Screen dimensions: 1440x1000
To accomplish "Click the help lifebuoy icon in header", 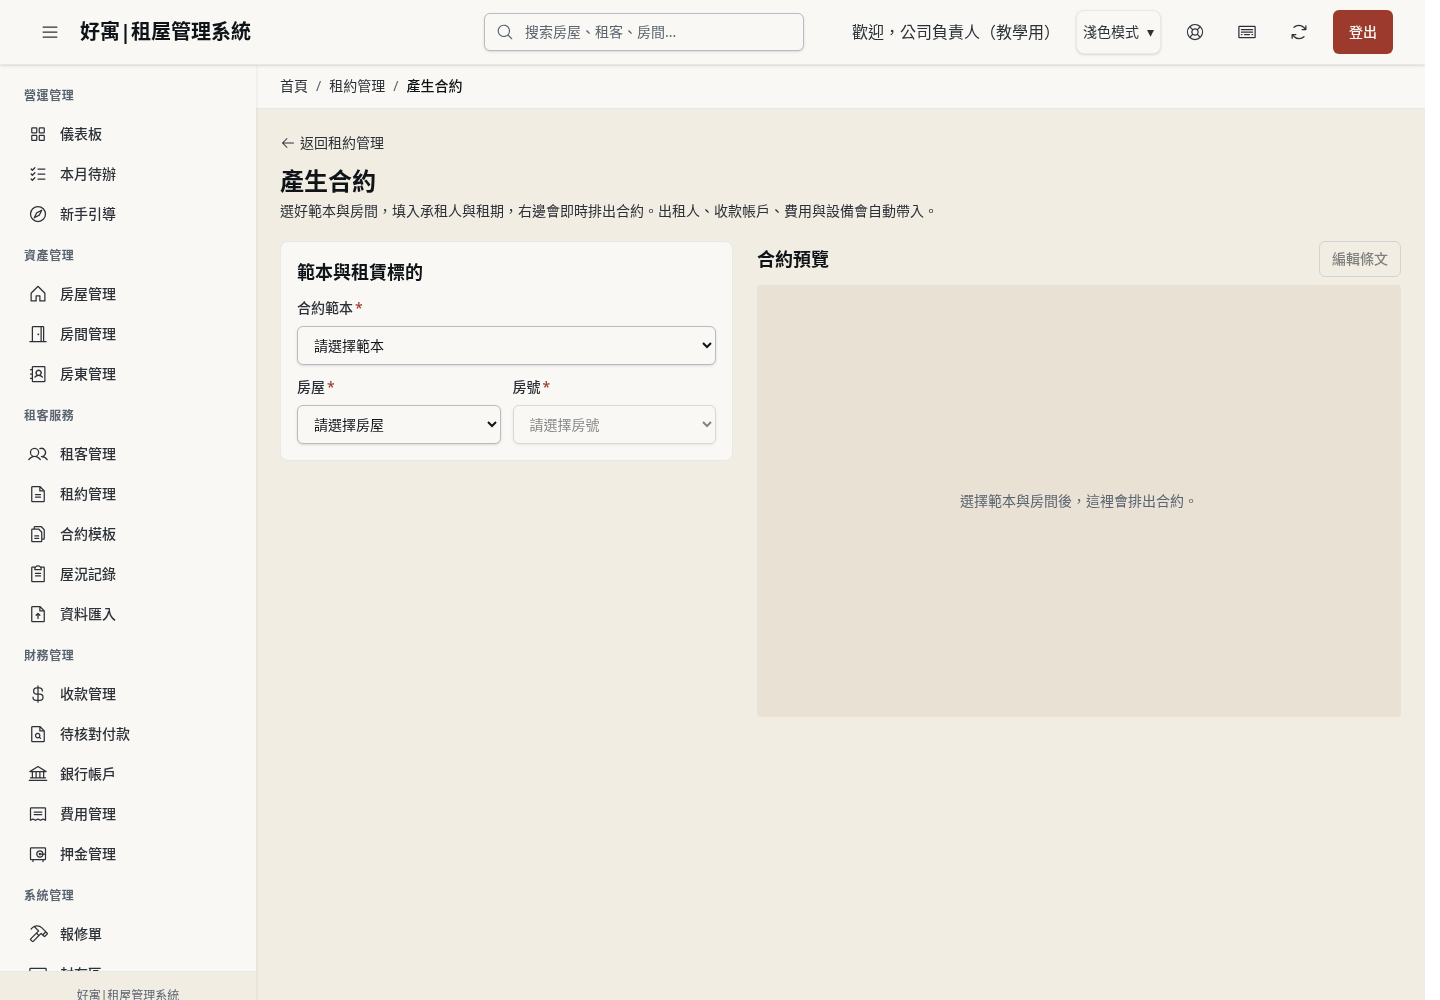I will tap(1195, 32).
